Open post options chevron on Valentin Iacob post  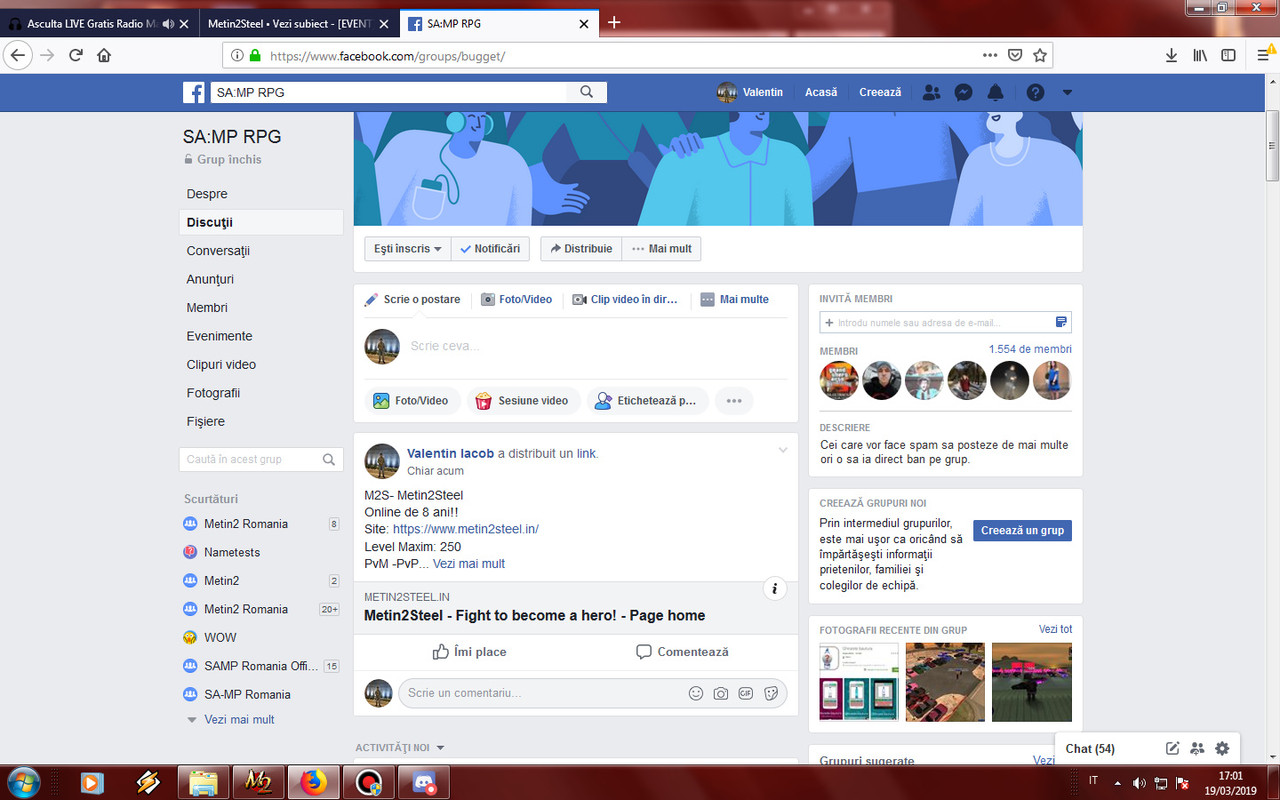tap(783, 451)
